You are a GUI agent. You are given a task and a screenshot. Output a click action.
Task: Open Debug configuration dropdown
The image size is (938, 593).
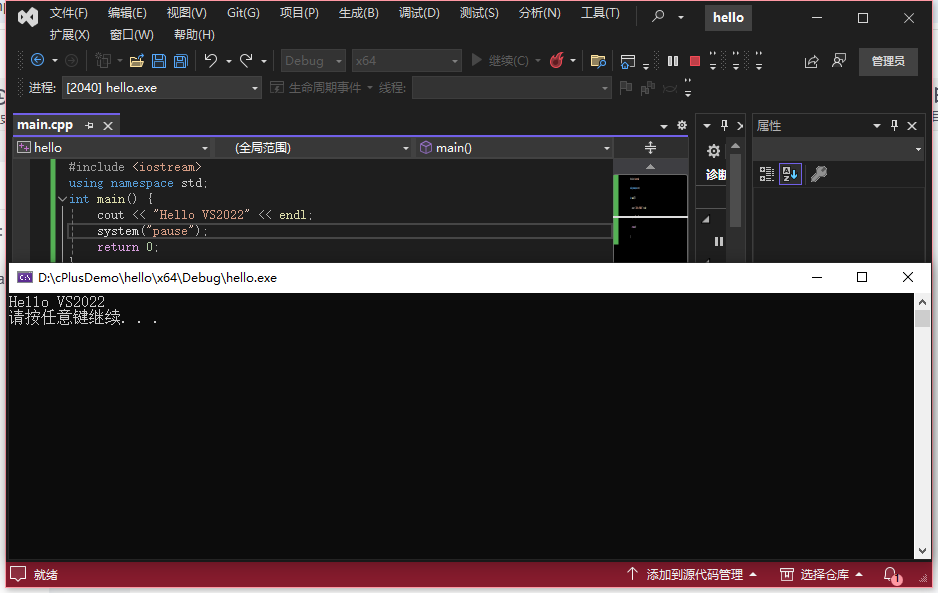(x=313, y=60)
